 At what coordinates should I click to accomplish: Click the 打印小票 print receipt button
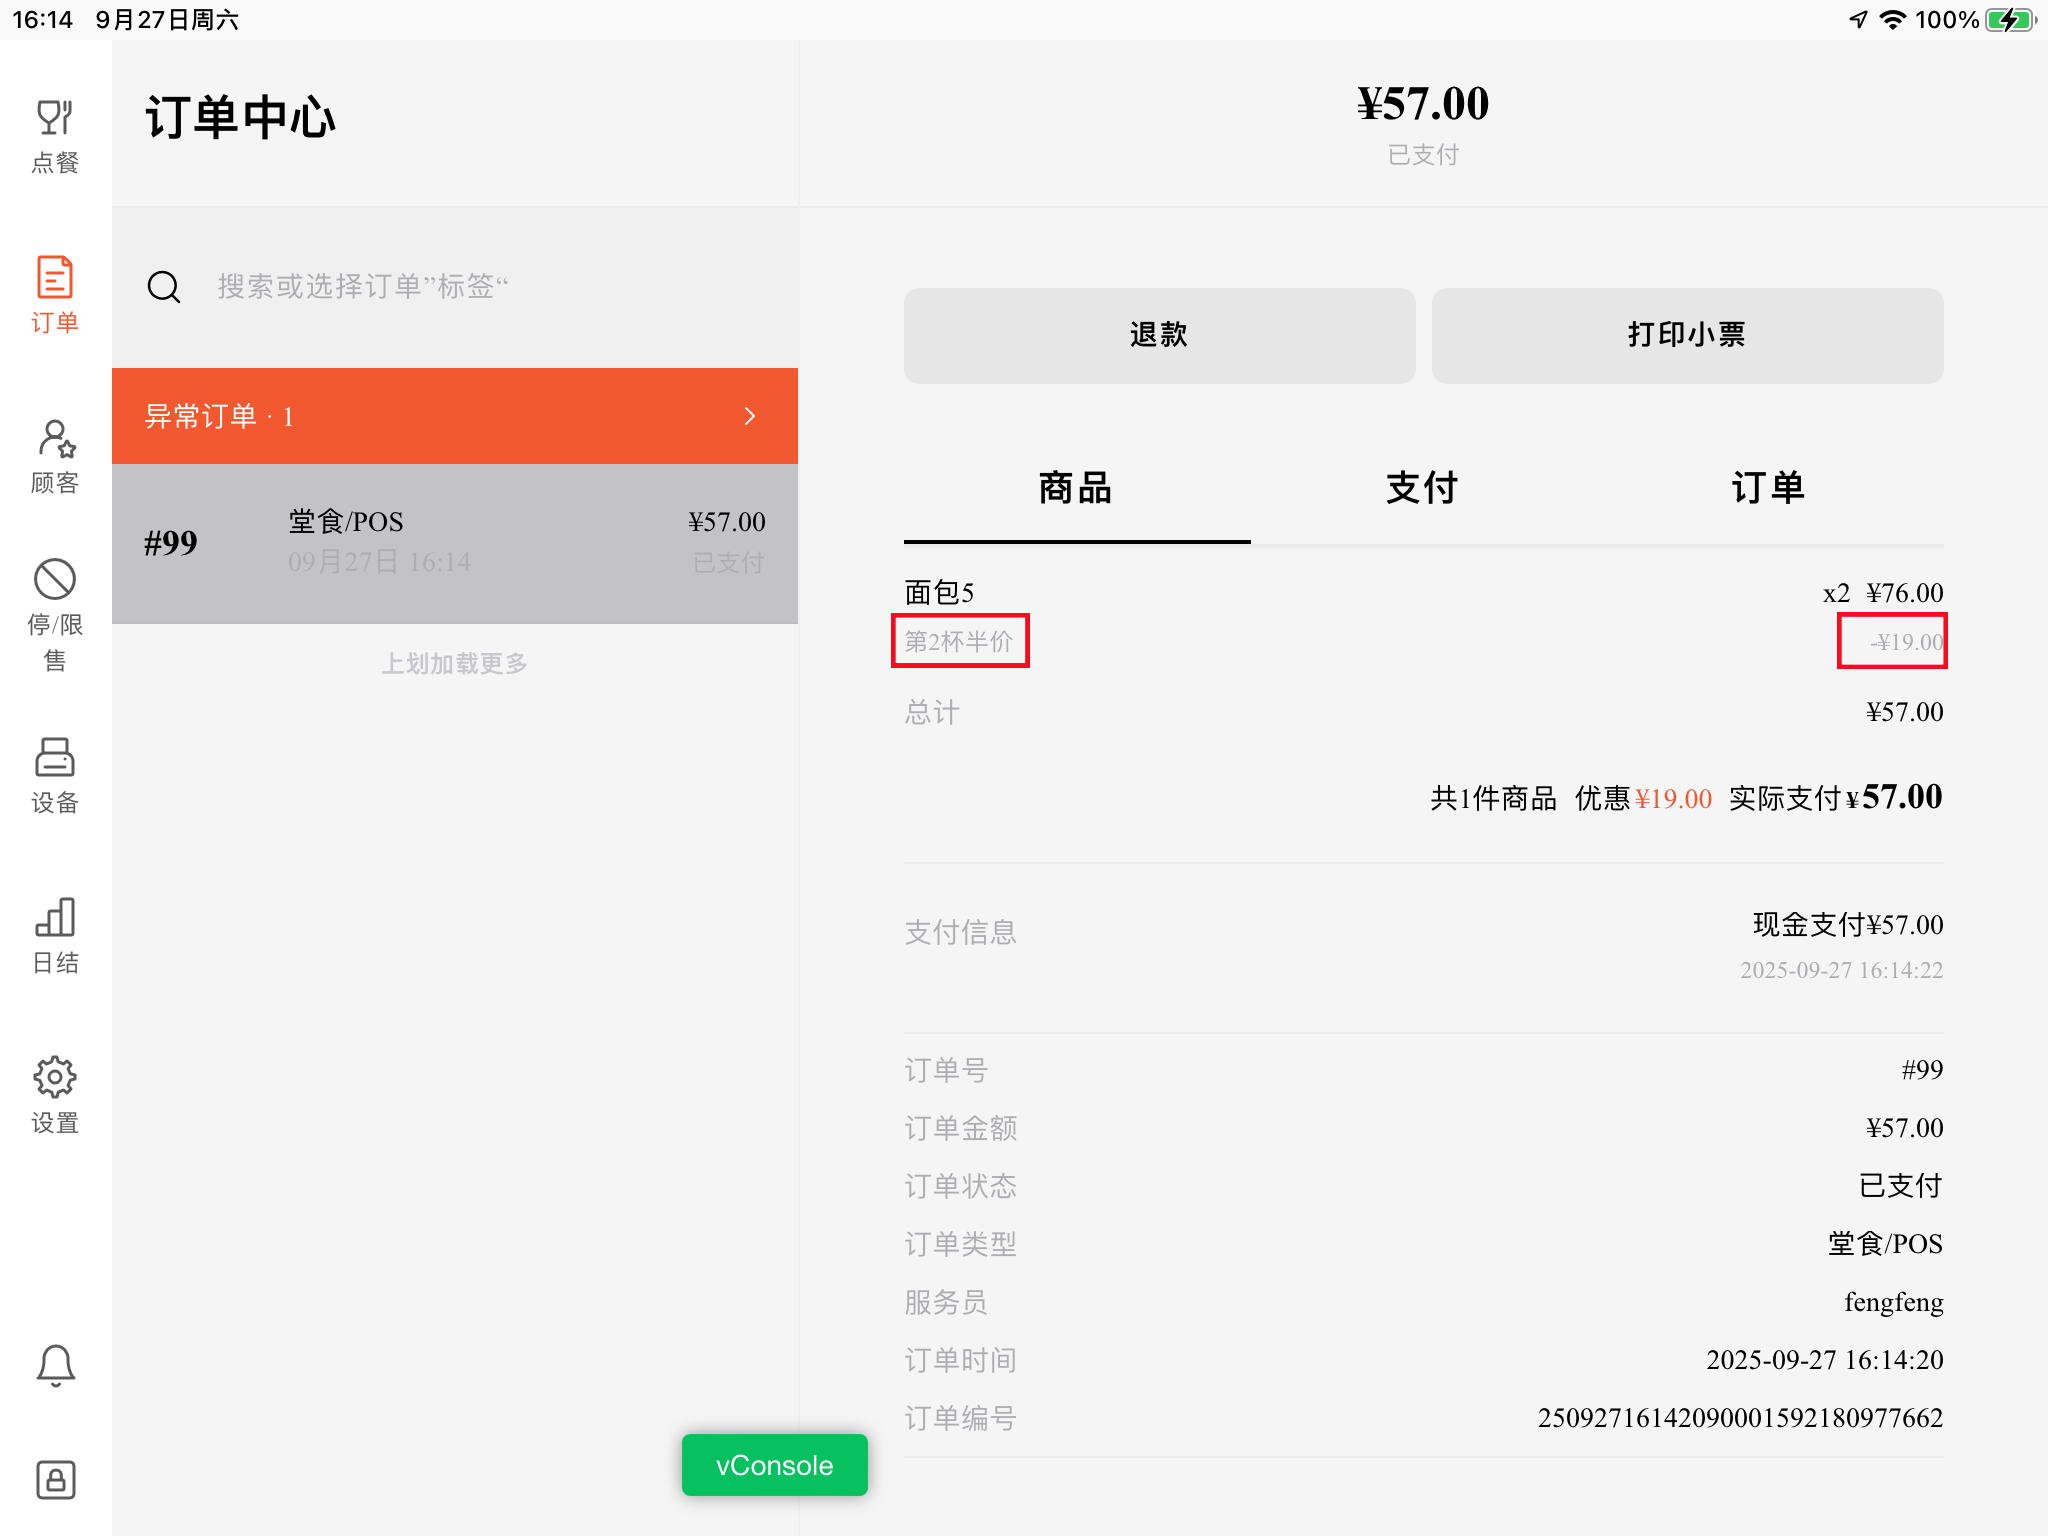click(x=1687, y=335)
